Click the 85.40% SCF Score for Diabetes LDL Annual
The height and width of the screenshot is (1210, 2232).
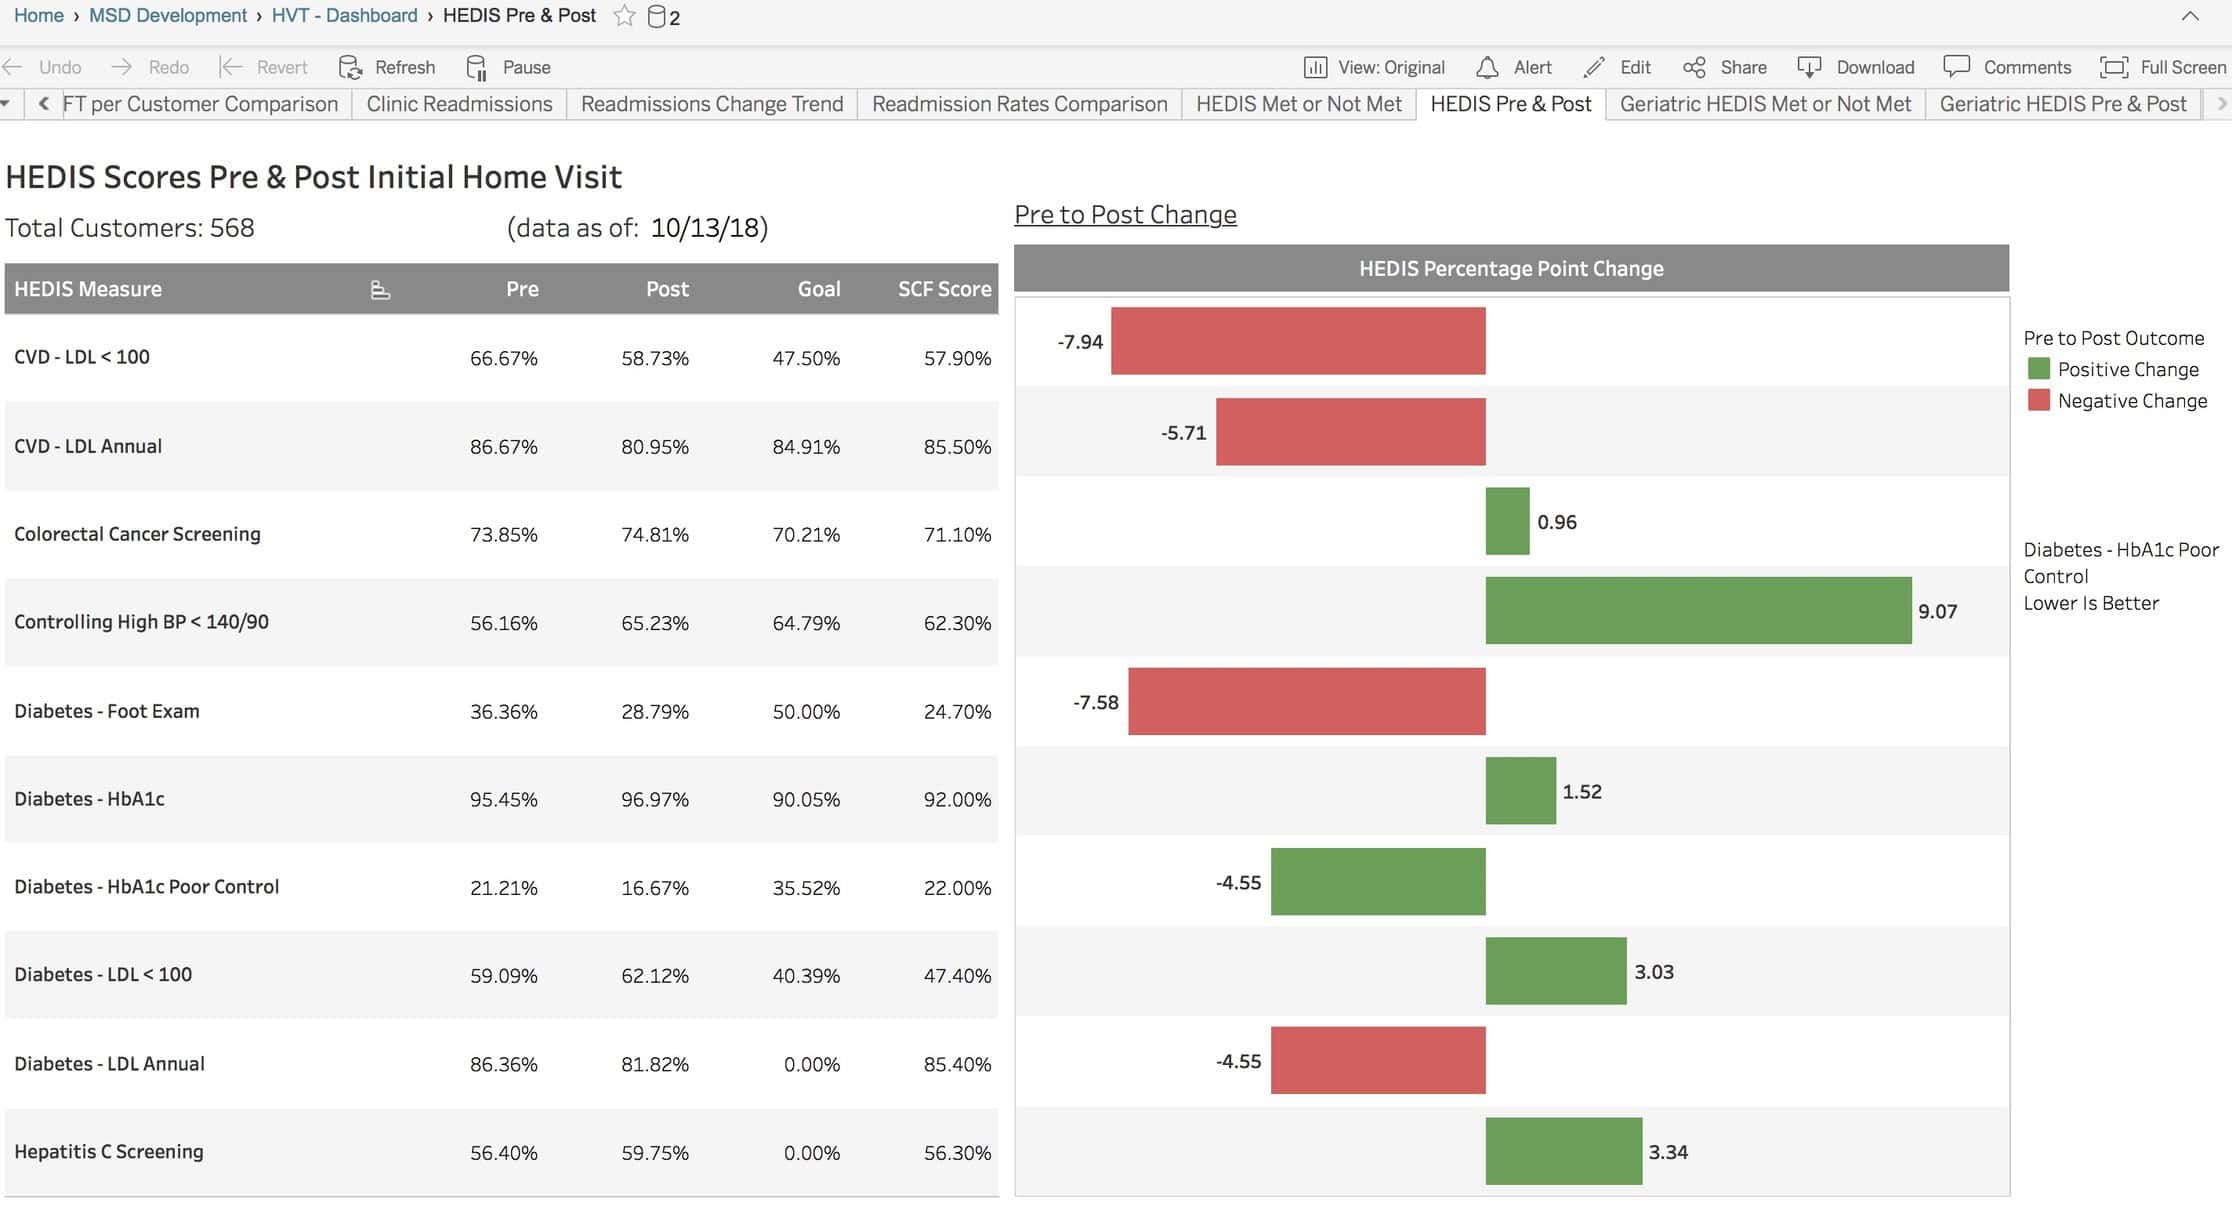[x=957, y=1064]
